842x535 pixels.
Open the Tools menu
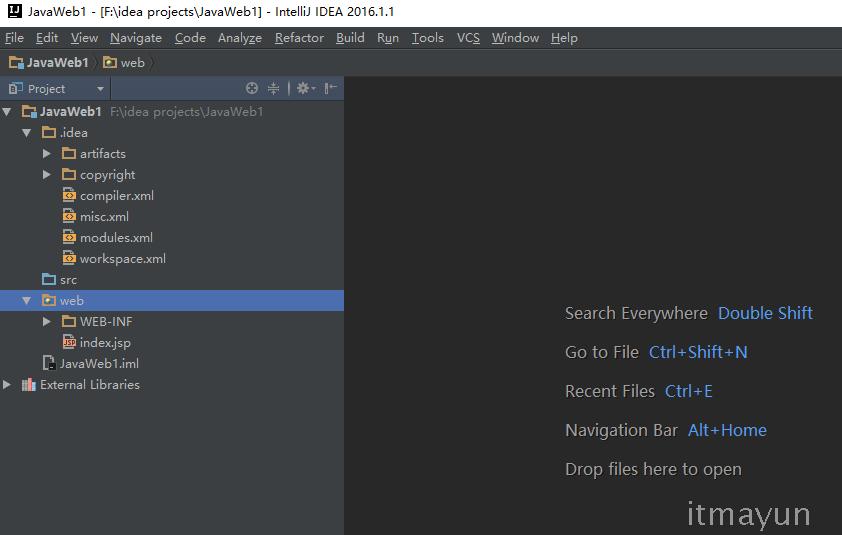[x=427, y=38]
